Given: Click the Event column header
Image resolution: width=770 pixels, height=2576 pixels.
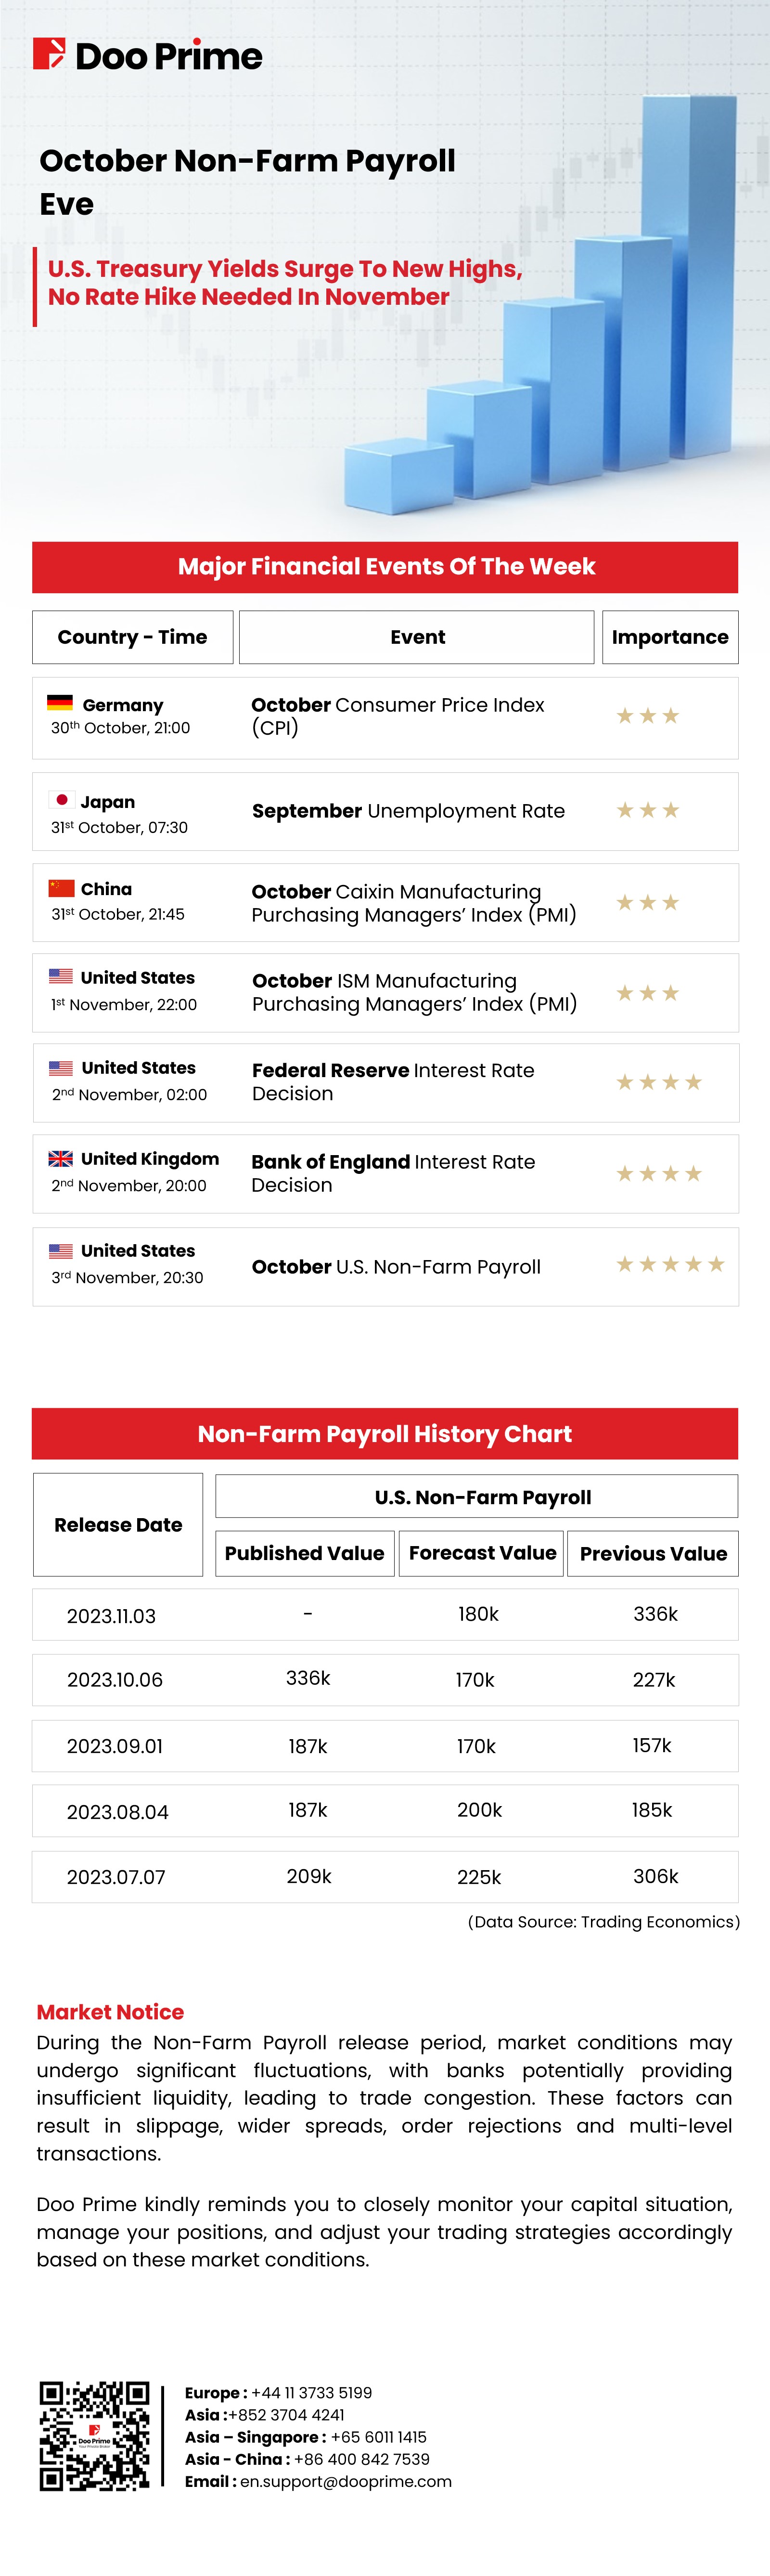Looking at the screenshot, I should point(417,637).
